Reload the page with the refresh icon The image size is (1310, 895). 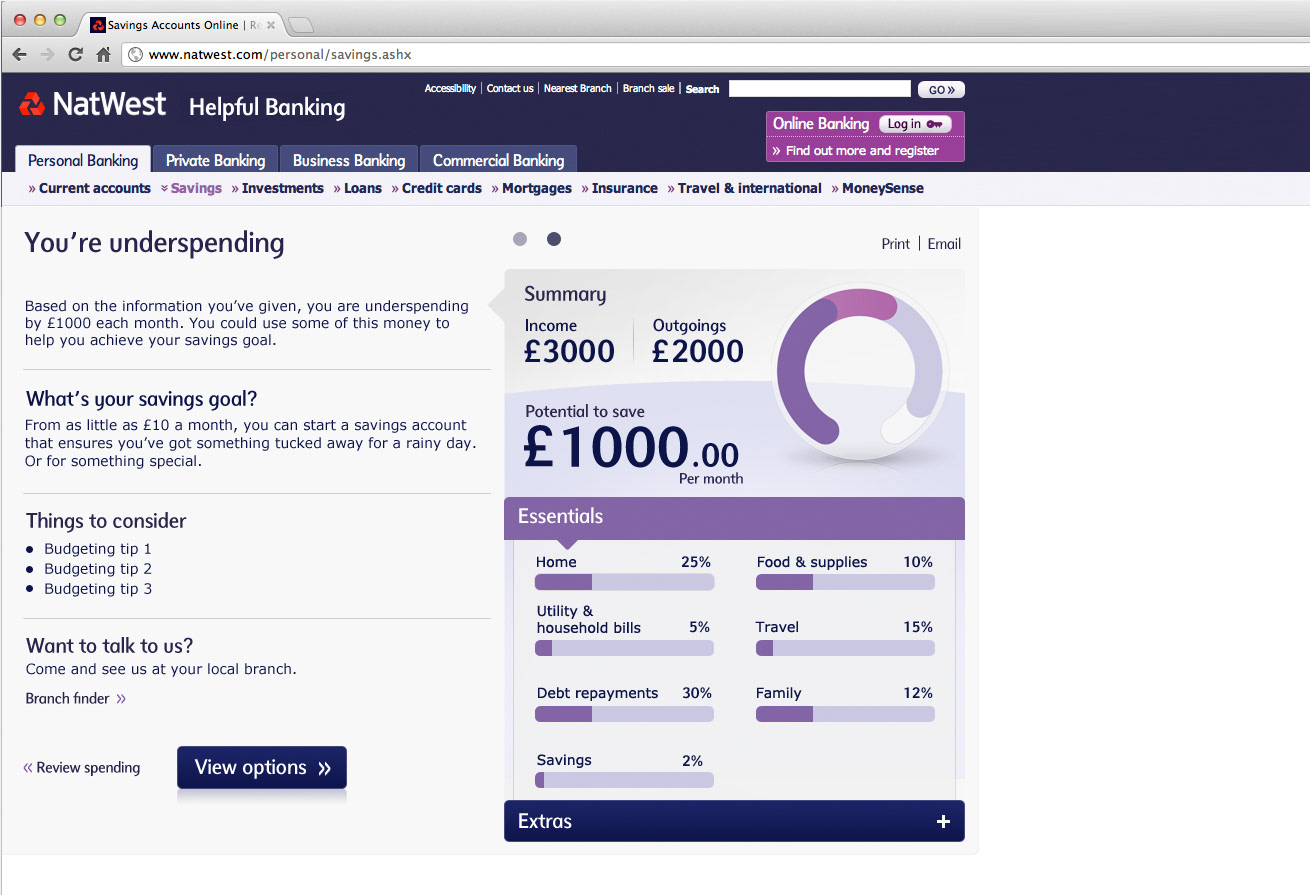click(x=75, y=55)
